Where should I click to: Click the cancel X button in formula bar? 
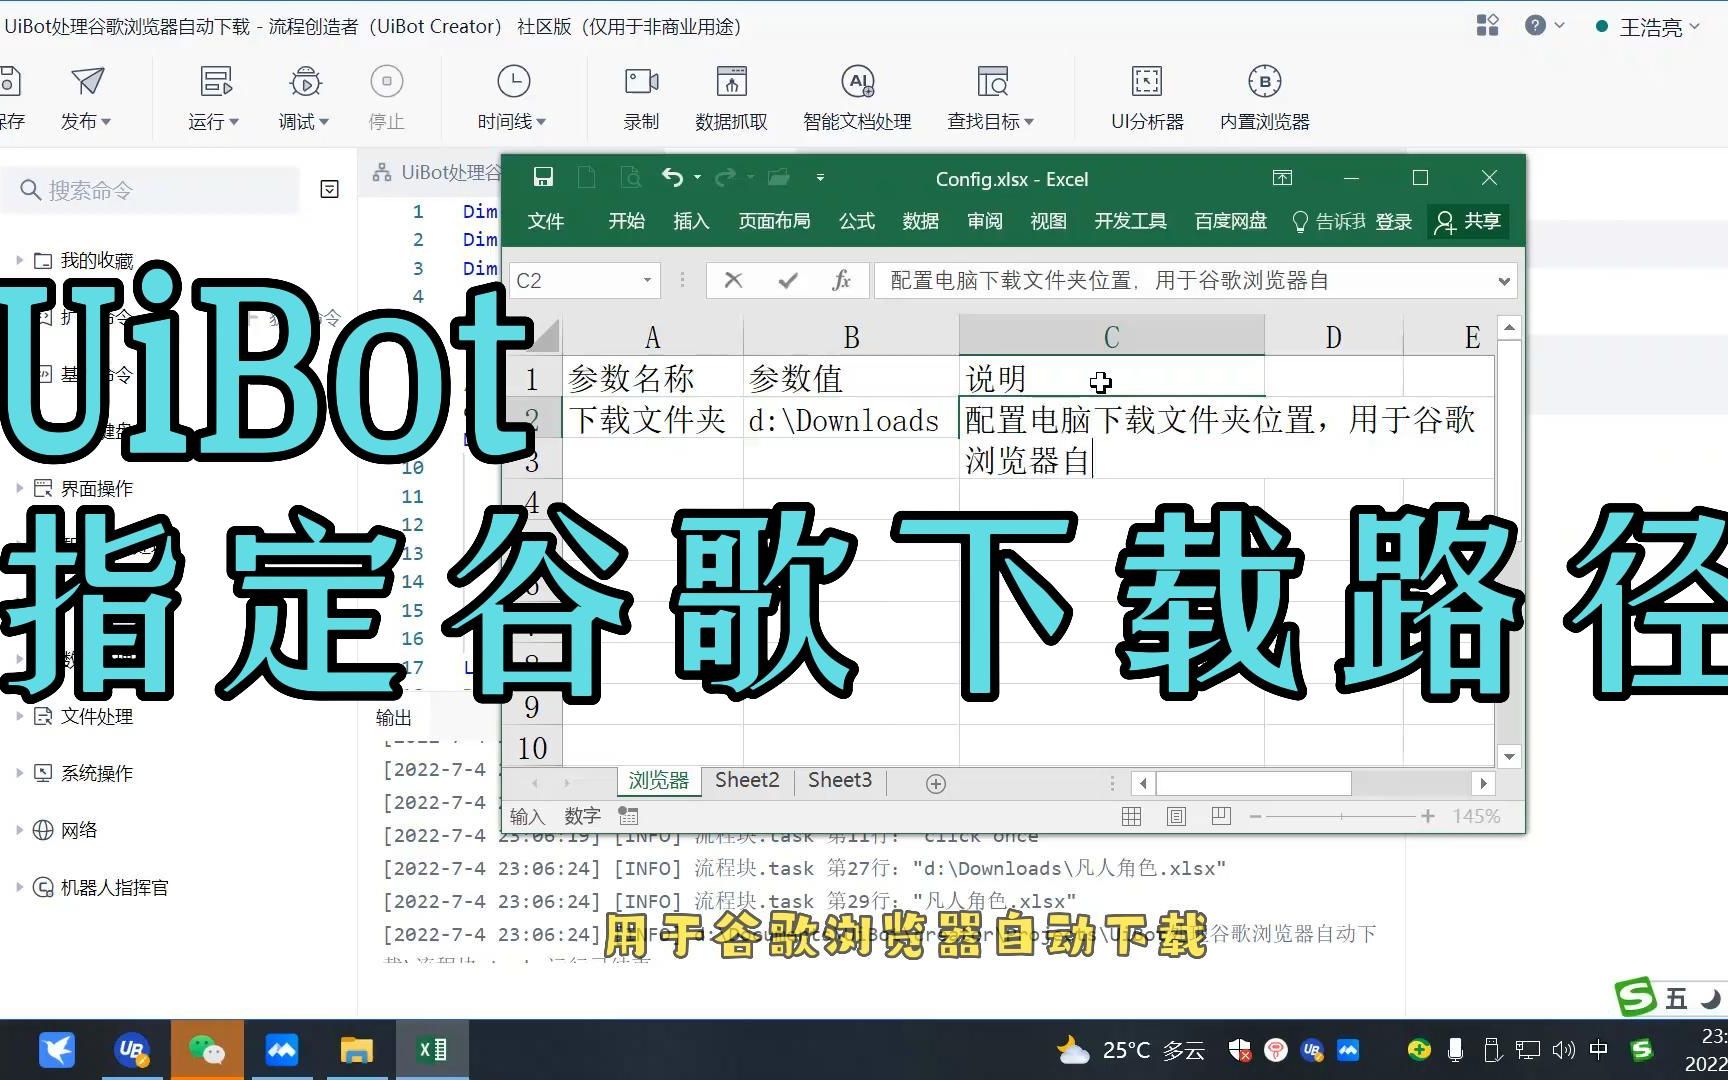click(733, 281)
